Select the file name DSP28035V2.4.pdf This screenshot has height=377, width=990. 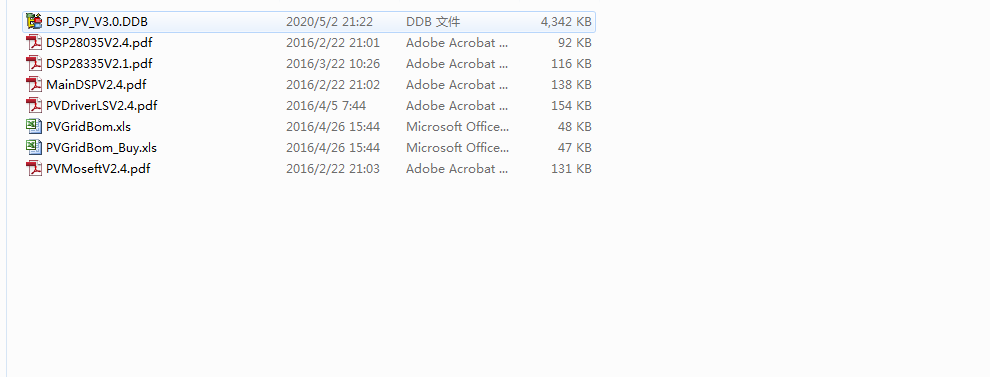pyautogui.click(x=99, y=43)
